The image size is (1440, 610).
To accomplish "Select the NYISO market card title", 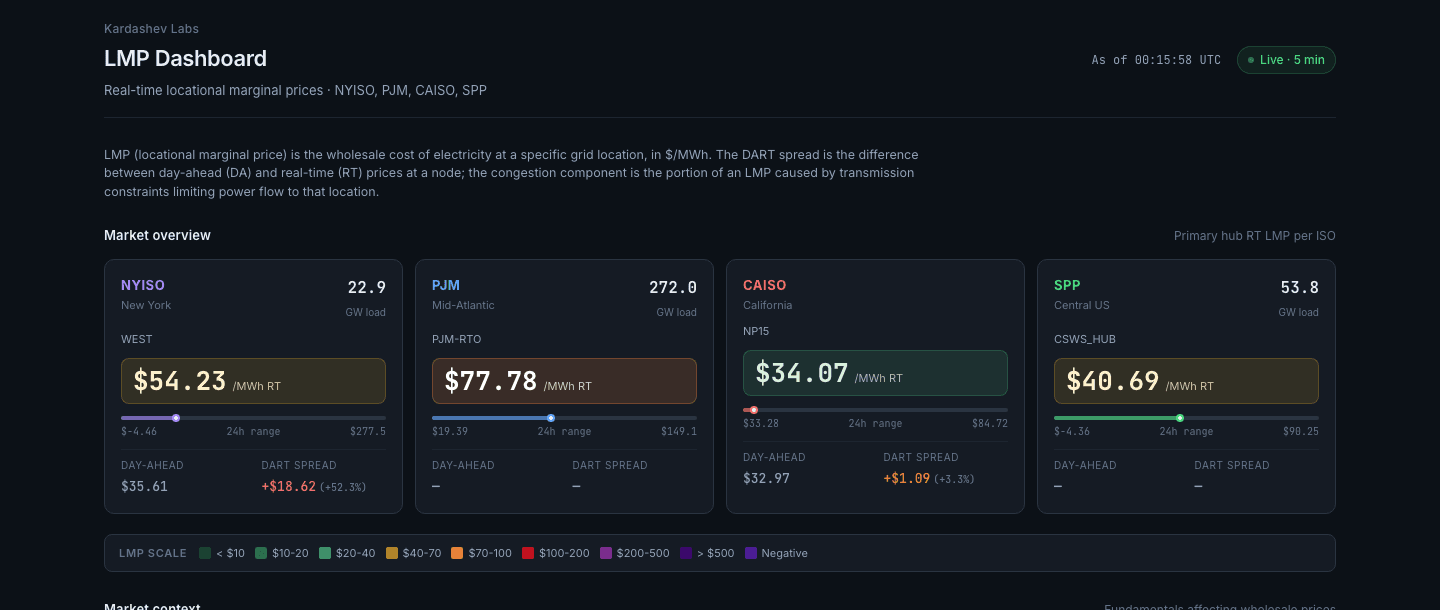I will point(143,285).
